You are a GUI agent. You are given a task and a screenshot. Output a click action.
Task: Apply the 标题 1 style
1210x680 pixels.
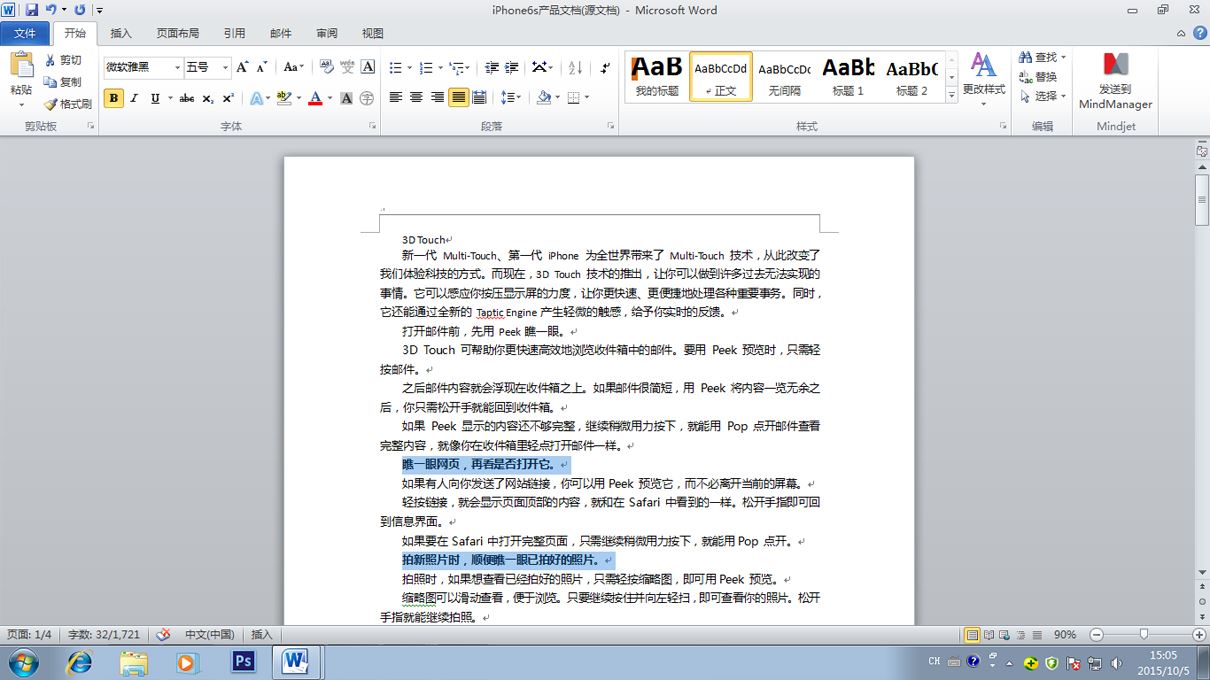point(848,77)
